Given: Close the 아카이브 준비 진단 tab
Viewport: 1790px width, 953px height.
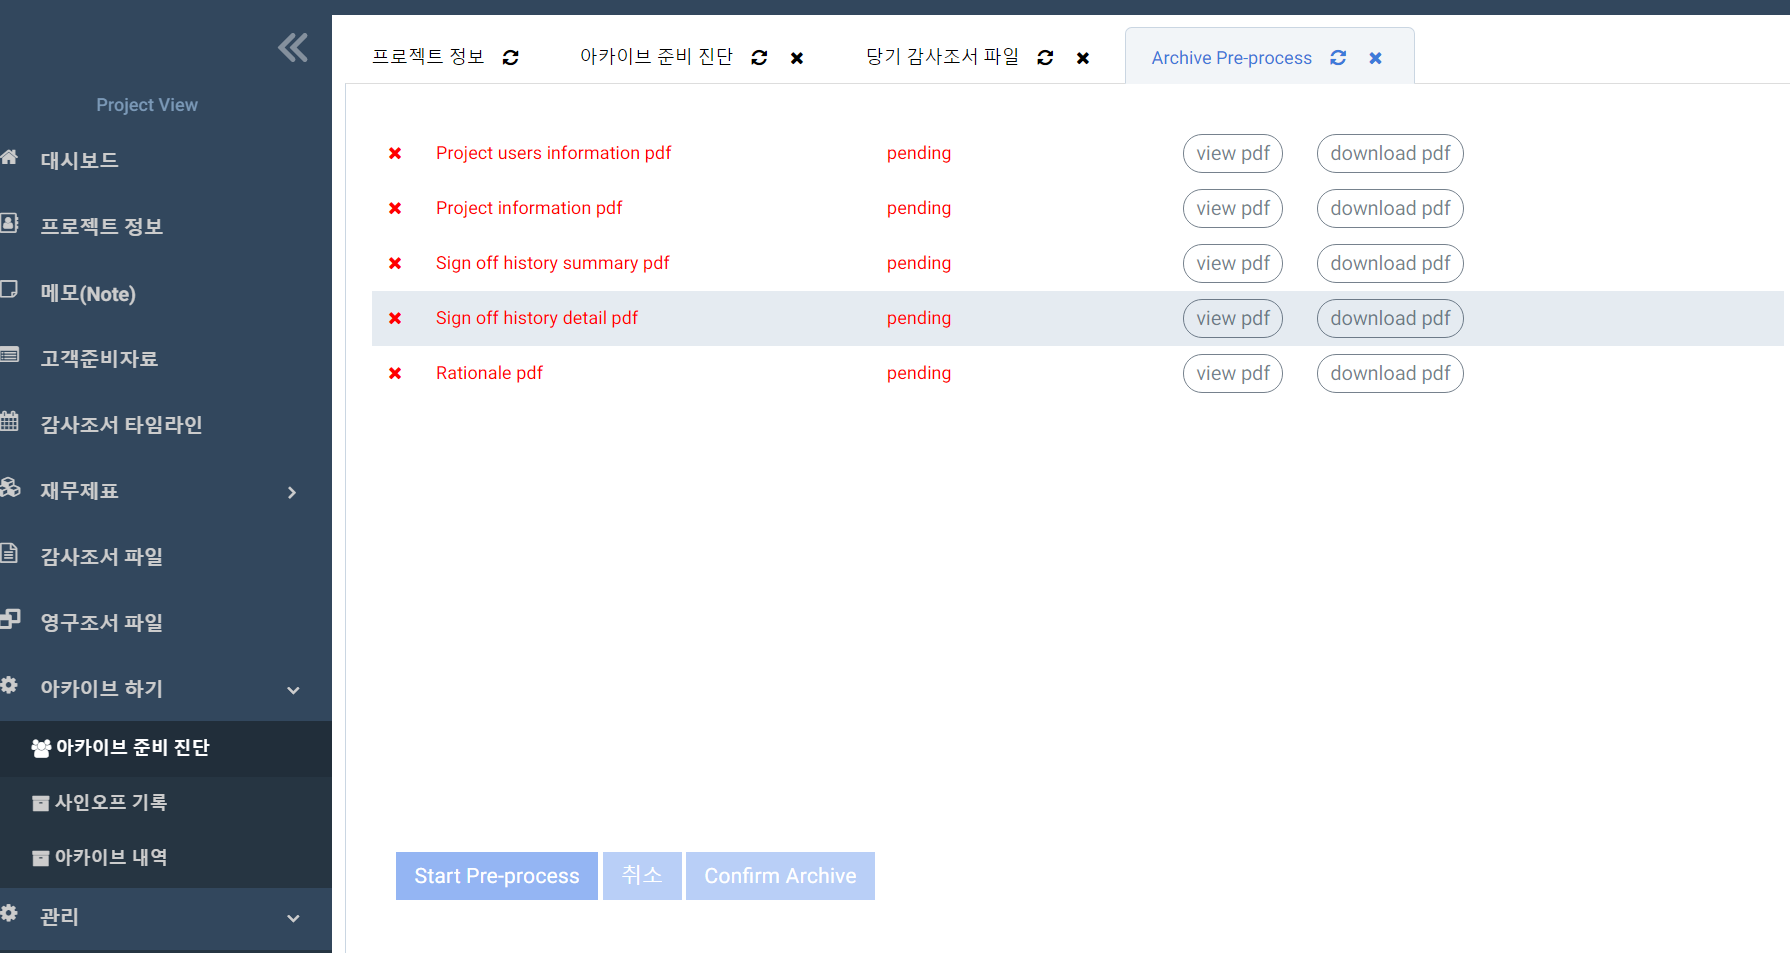Looking at the screenshot, I should [797, 58].
